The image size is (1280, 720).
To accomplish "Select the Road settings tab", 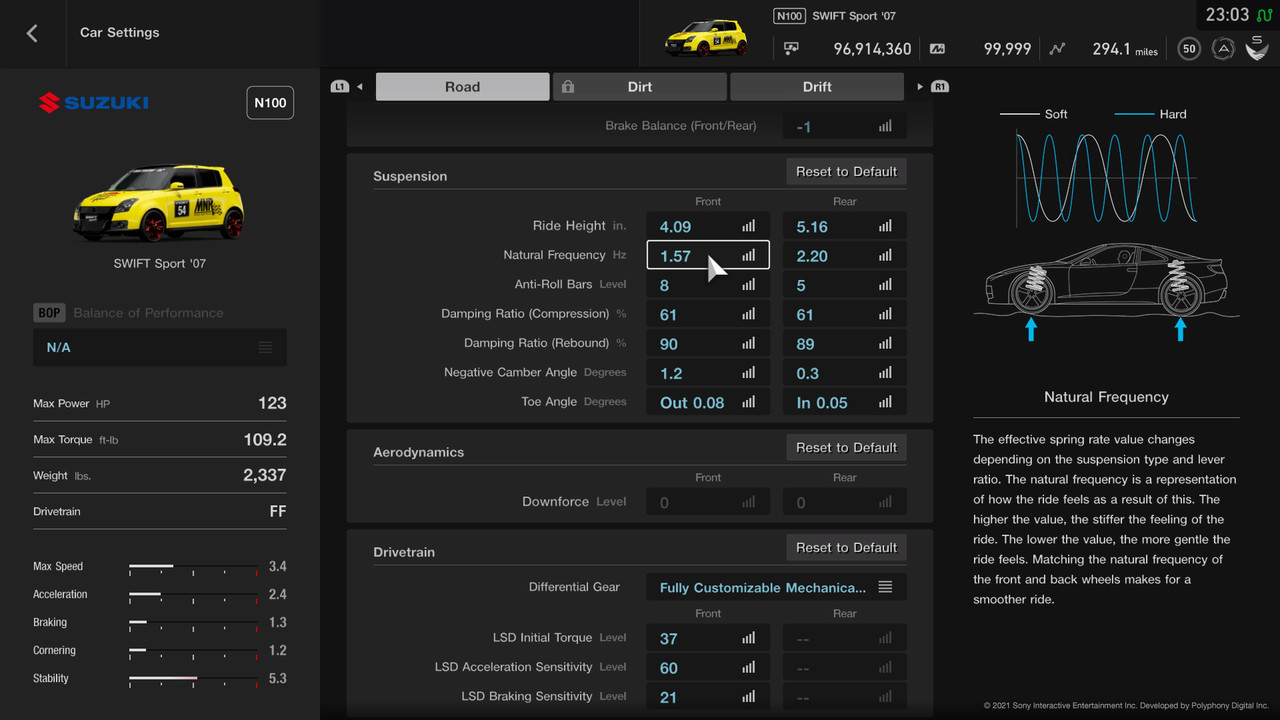I will coord(462,87).
